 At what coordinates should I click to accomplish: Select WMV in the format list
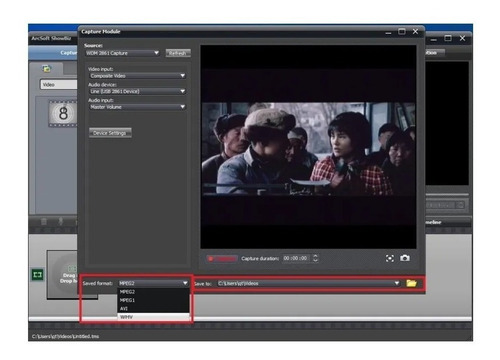(x=153, y=317)
